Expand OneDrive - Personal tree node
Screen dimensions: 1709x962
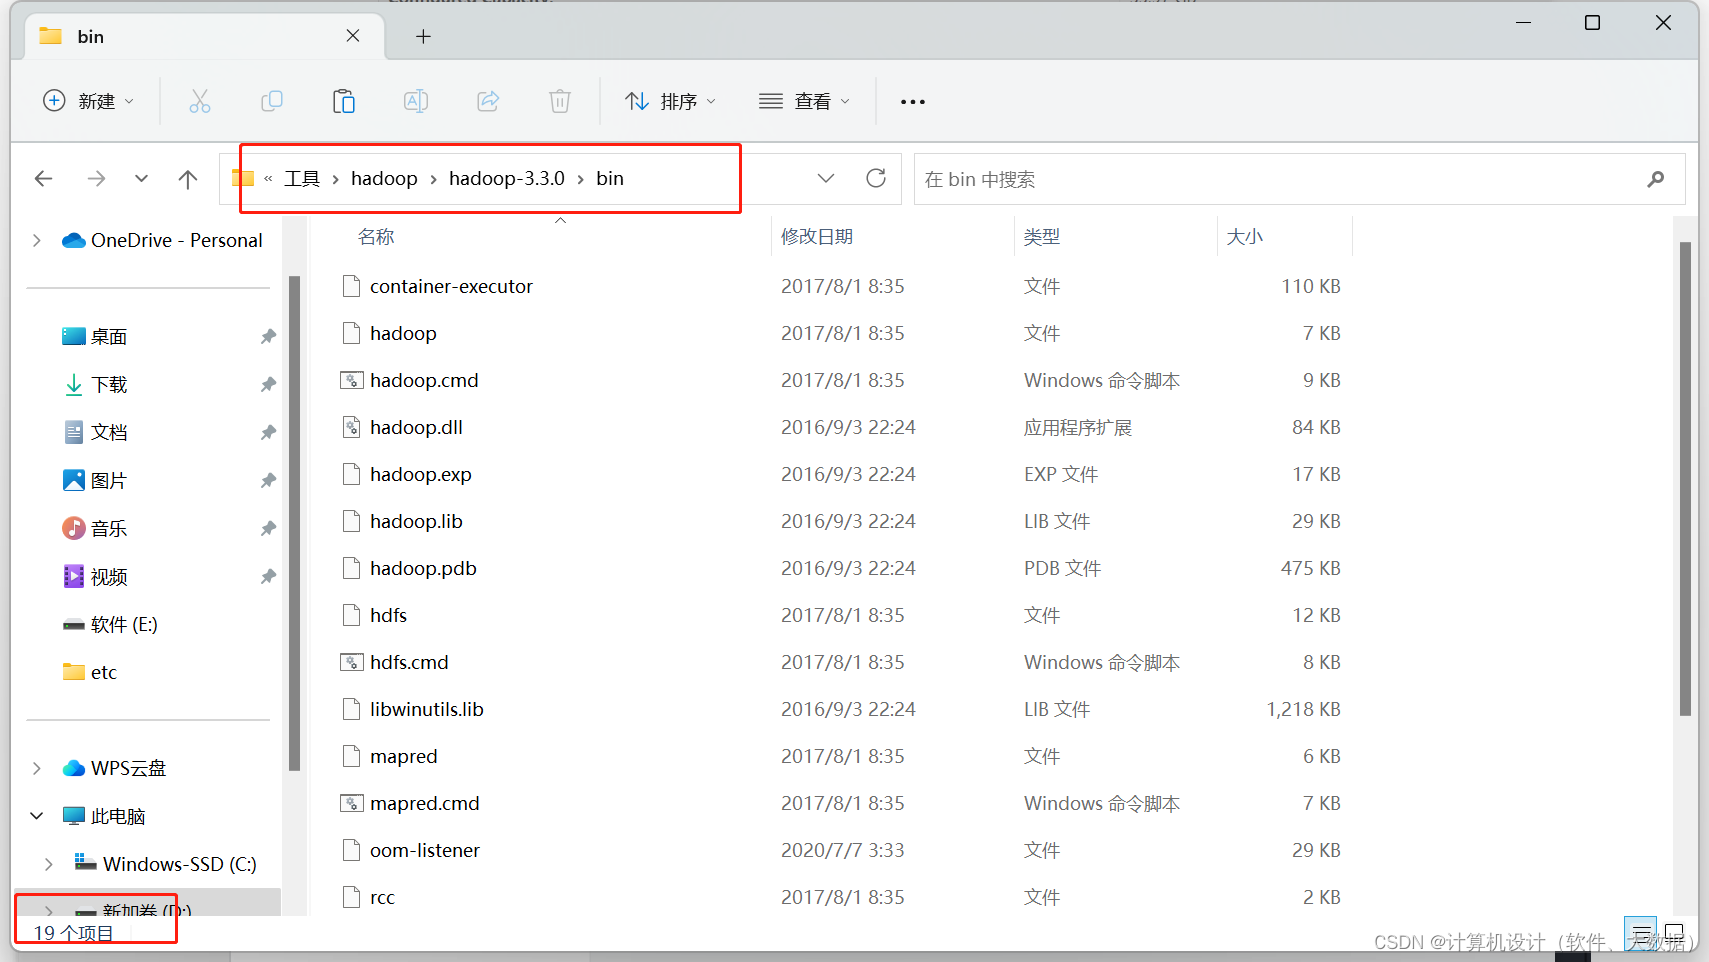(x=37, y=241)
